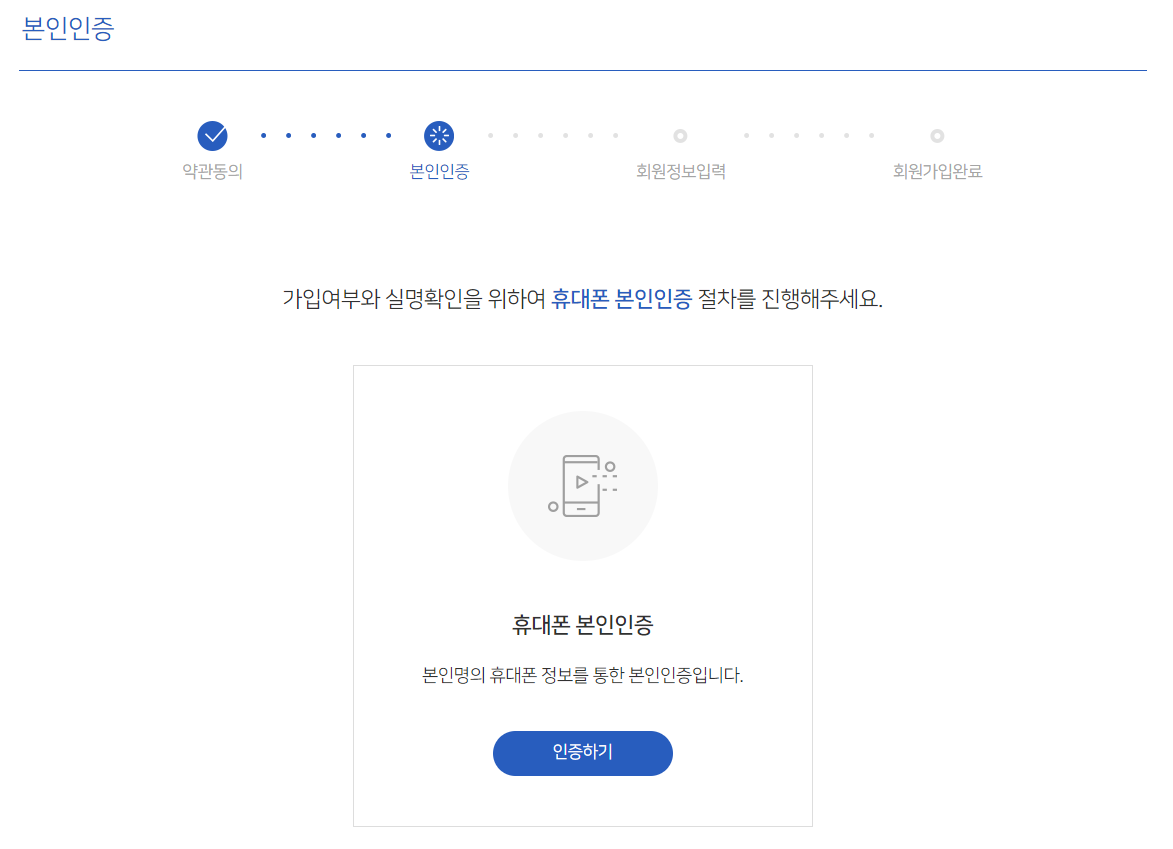Viewport: 1173px width, 849px height.
Task: Select the 약관동의 step label
Action: click(212, 171)
